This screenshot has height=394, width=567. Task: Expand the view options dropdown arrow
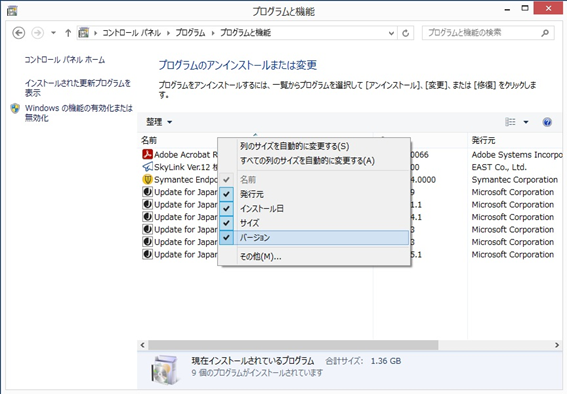click(x=526, y=122)
